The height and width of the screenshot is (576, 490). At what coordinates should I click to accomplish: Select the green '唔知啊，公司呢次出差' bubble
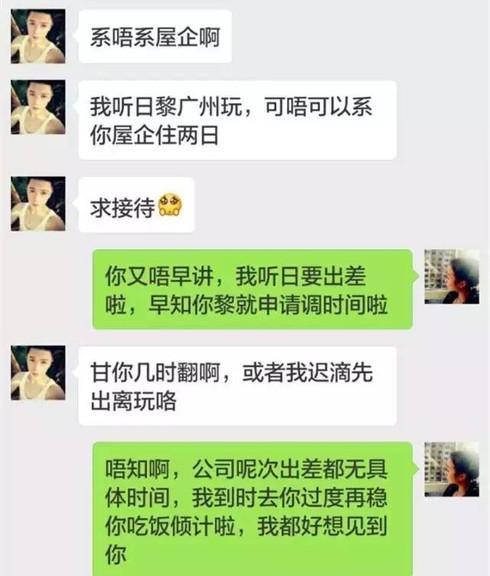tap(253, 509)
